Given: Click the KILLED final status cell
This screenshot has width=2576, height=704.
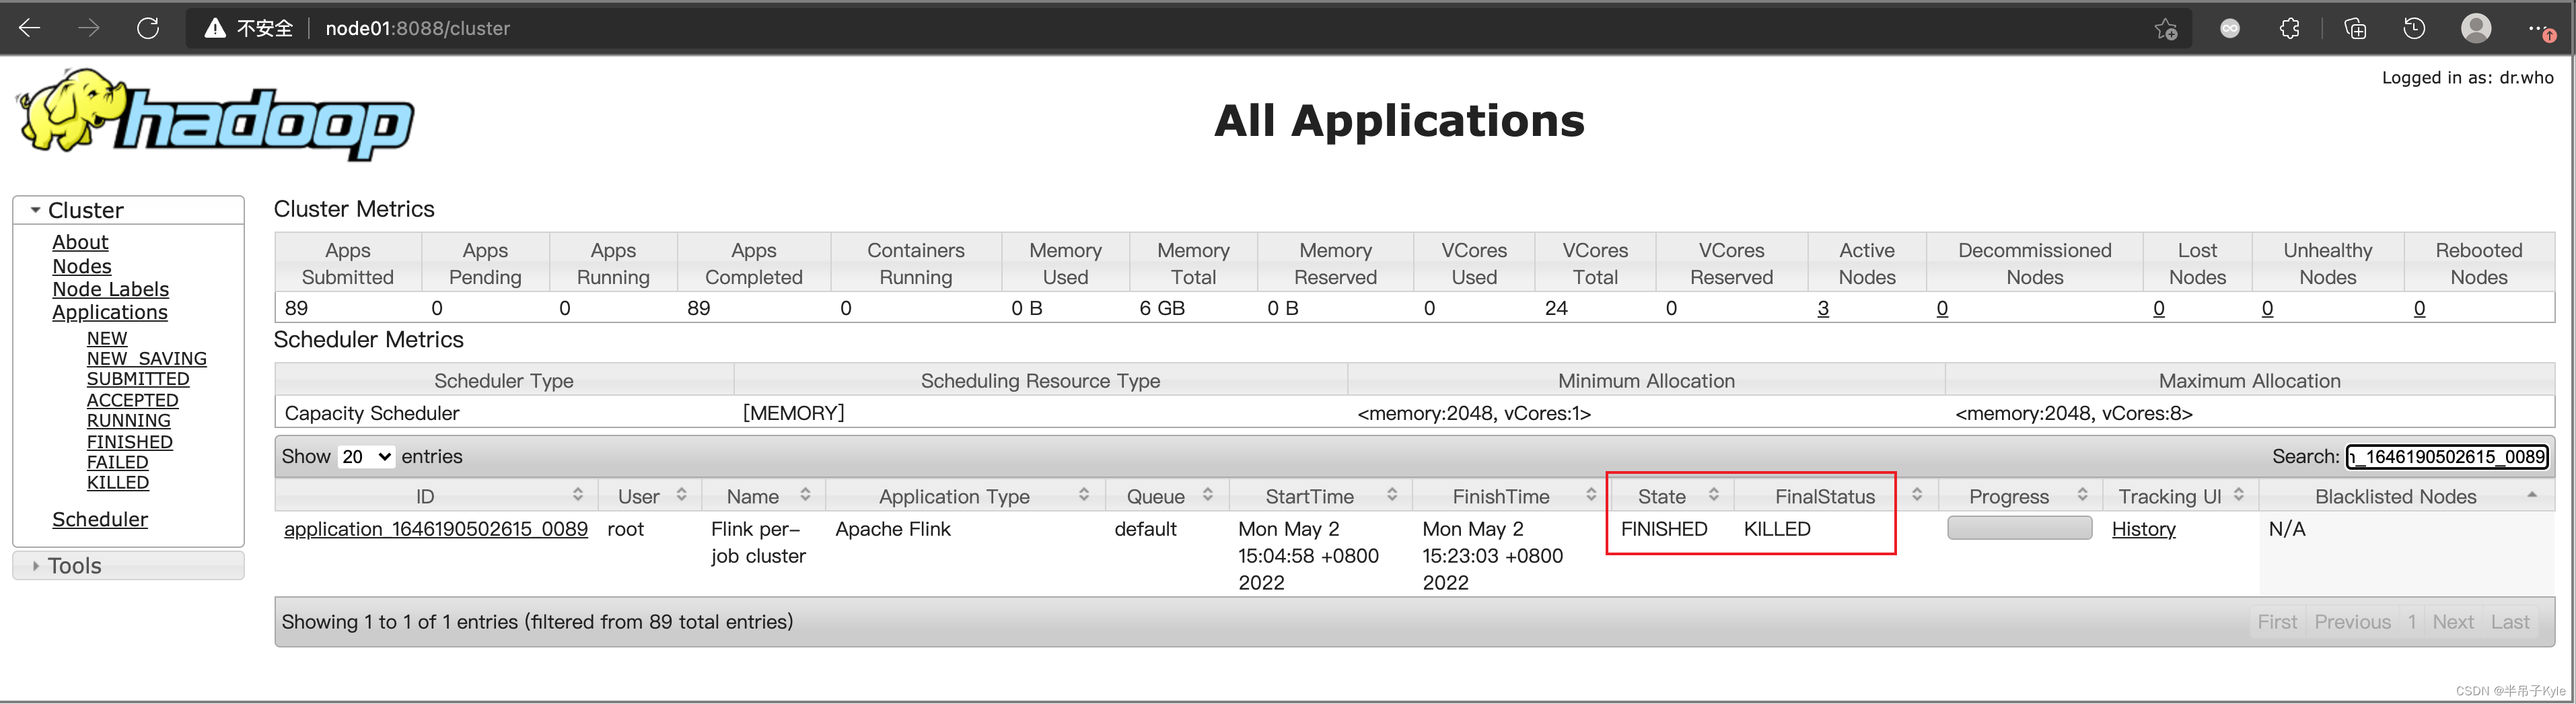Looking at the screenshot, I should [1777, 529].
